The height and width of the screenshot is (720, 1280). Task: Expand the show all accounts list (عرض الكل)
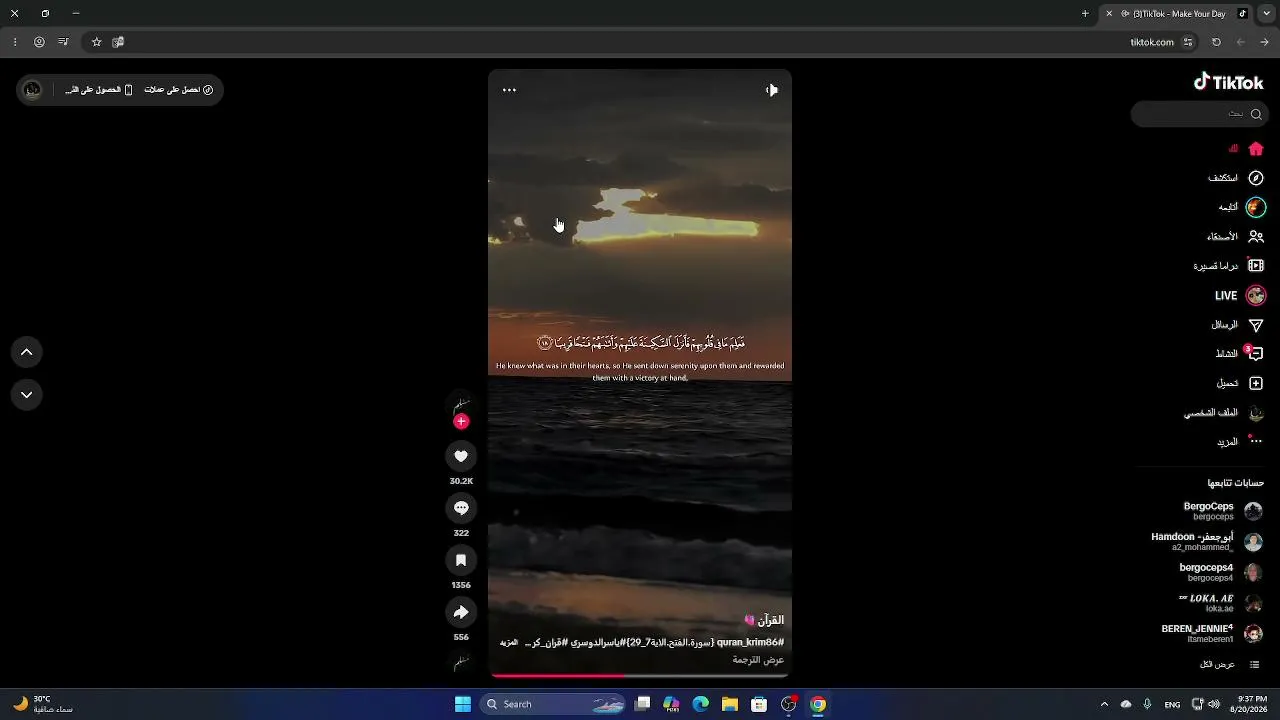coord(1229,664)
